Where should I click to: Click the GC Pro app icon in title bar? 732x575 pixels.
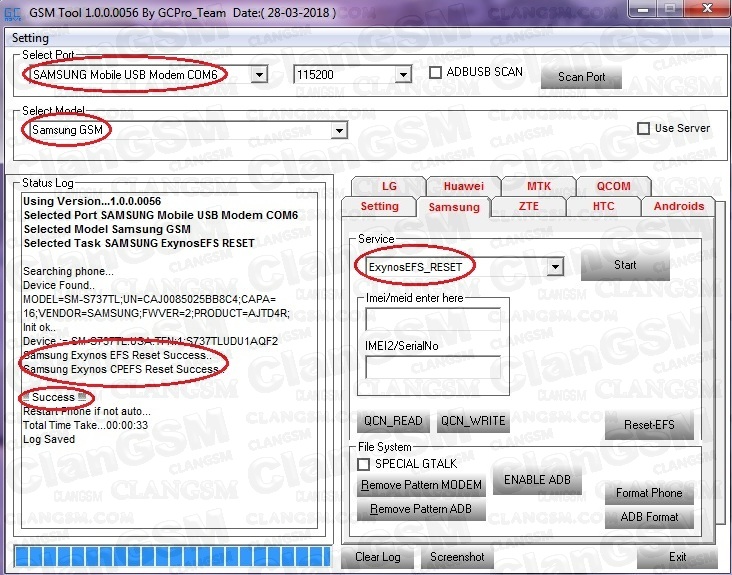(13, 14)
